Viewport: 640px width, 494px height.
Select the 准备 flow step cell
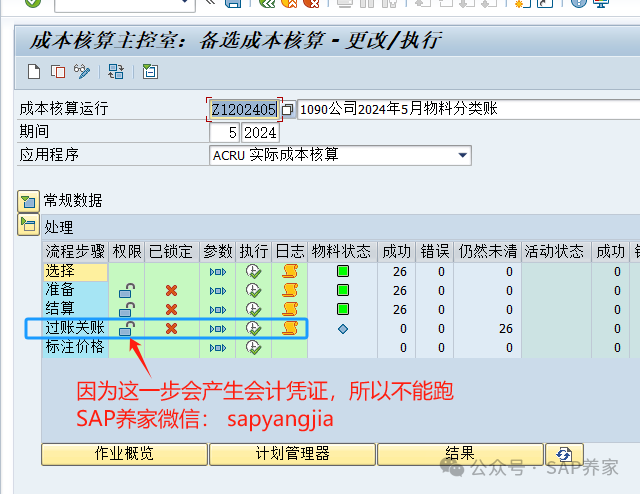pos(76,291)
